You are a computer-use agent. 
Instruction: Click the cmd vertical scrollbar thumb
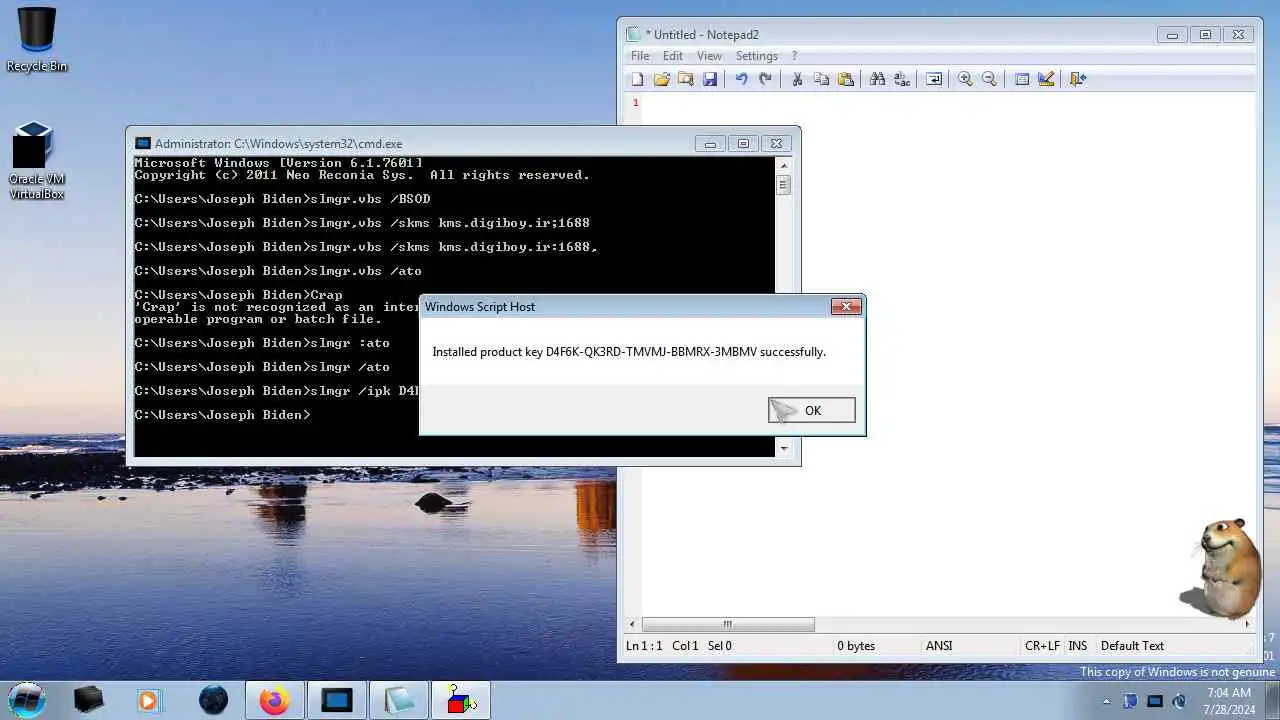pyautogui.click(x=783, y=185)
